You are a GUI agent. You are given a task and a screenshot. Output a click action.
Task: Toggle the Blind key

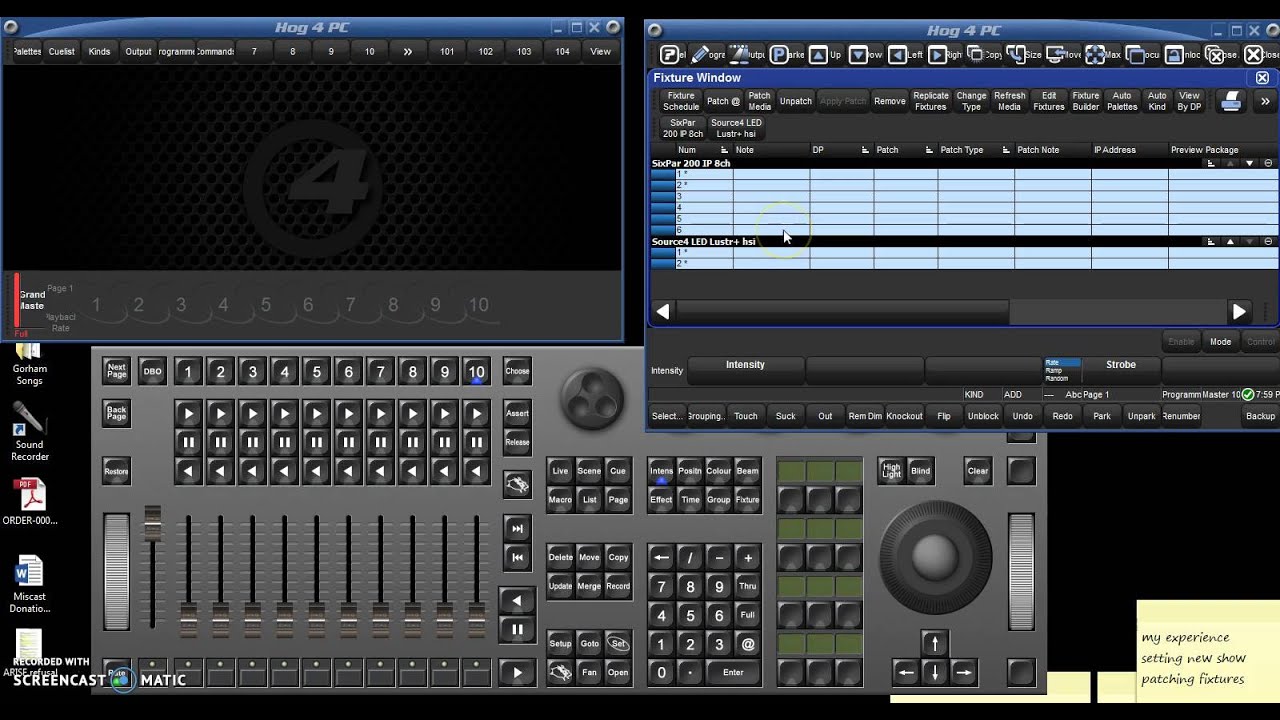pyautogui.click(x=920, y=470)
